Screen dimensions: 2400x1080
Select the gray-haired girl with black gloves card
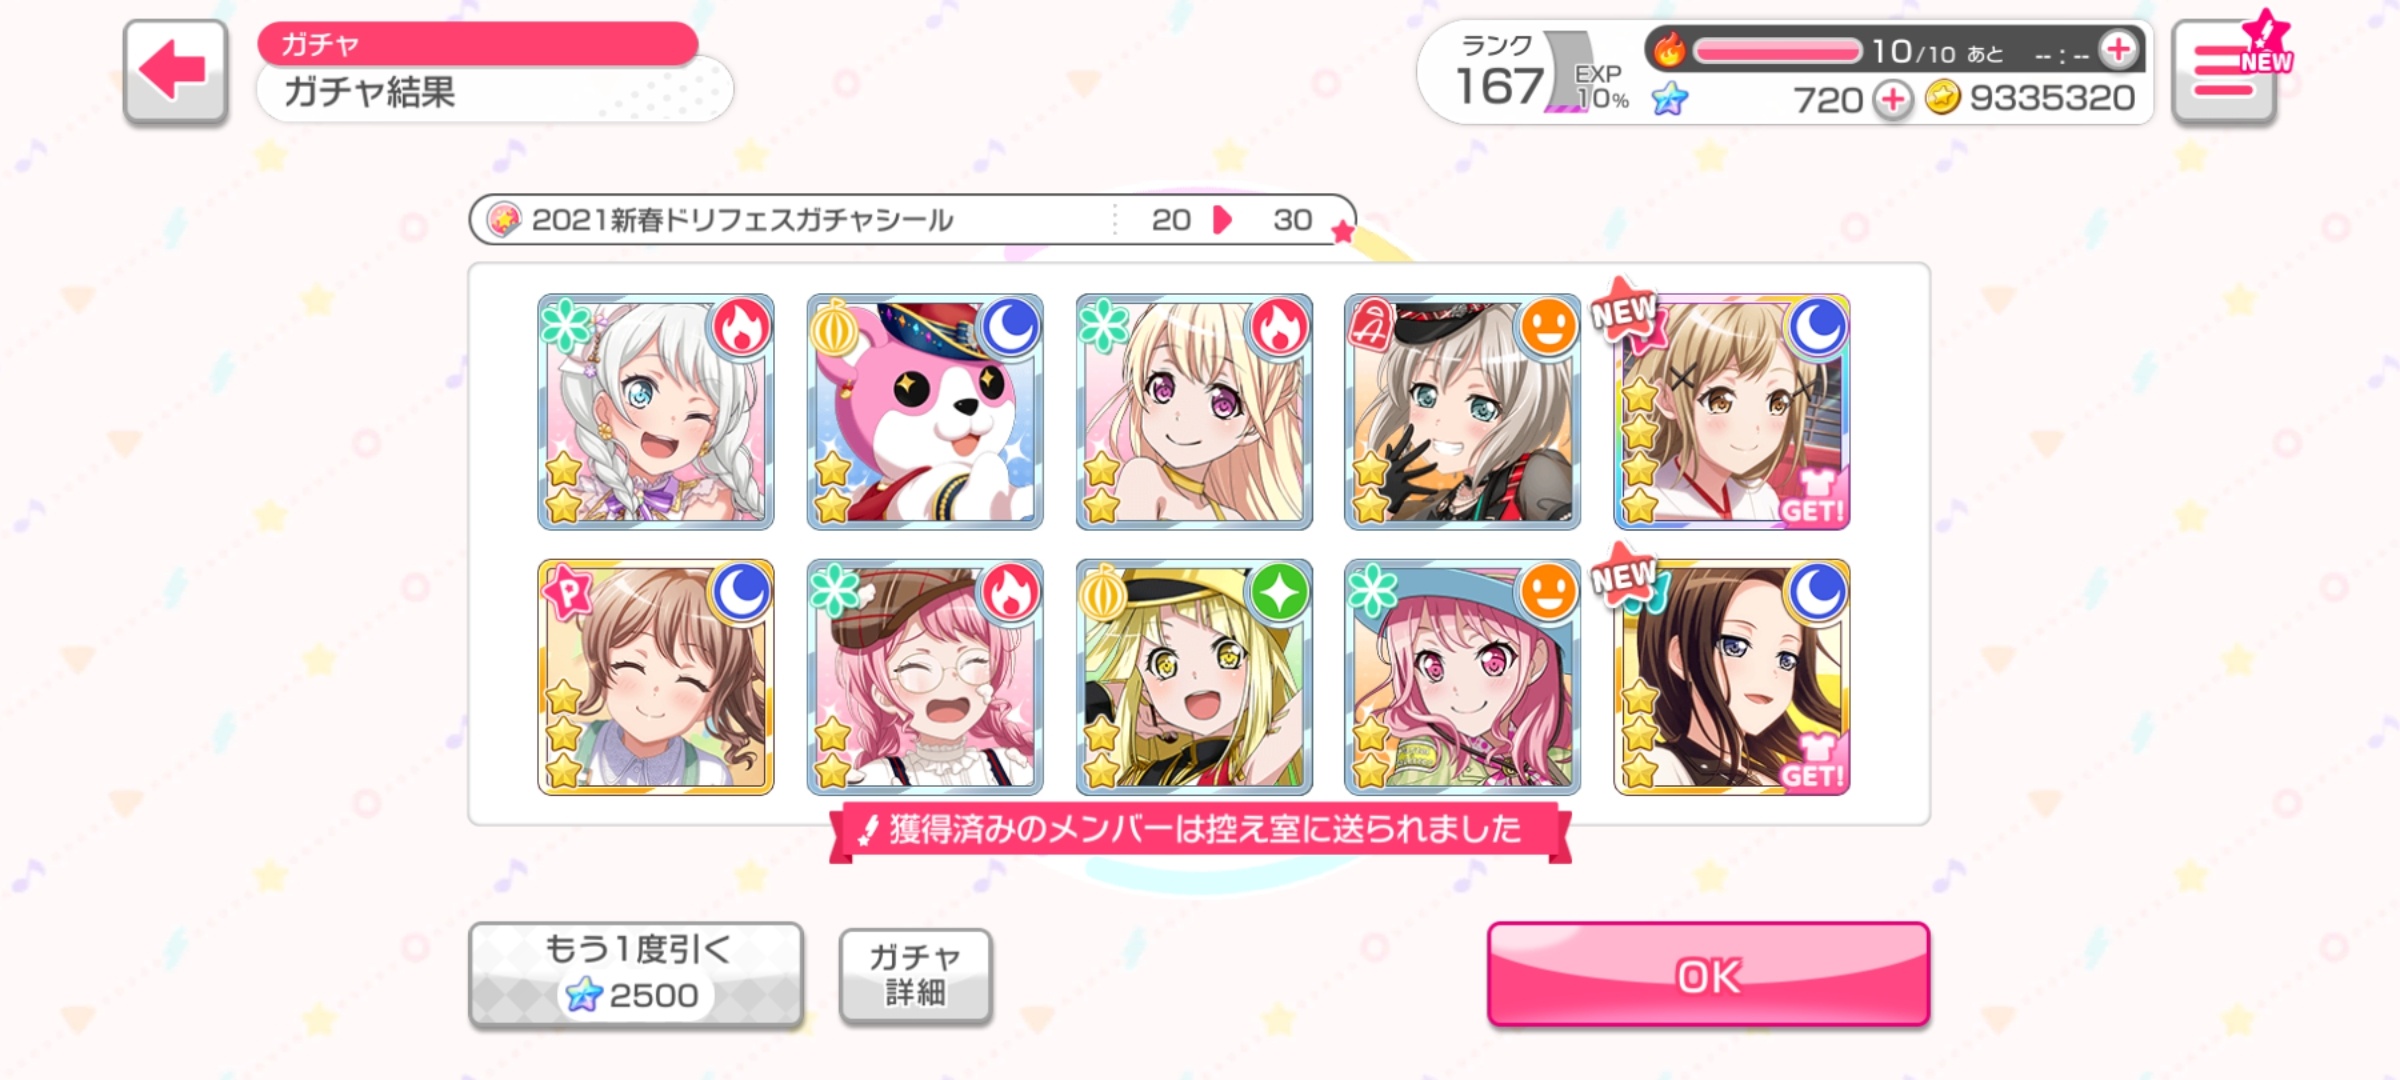1463,411
